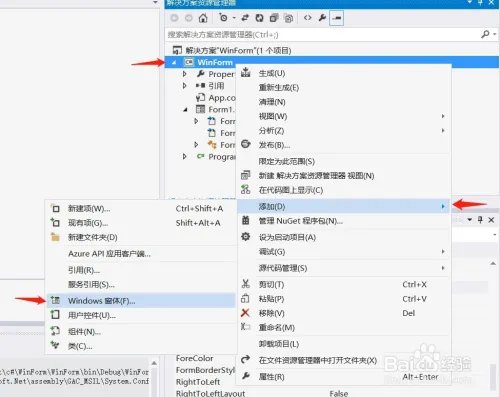Click the Forward navigation icon in Solution Explorer
Image resolution: width=500 pixels, height=397 pixels.
coord(189,18)
